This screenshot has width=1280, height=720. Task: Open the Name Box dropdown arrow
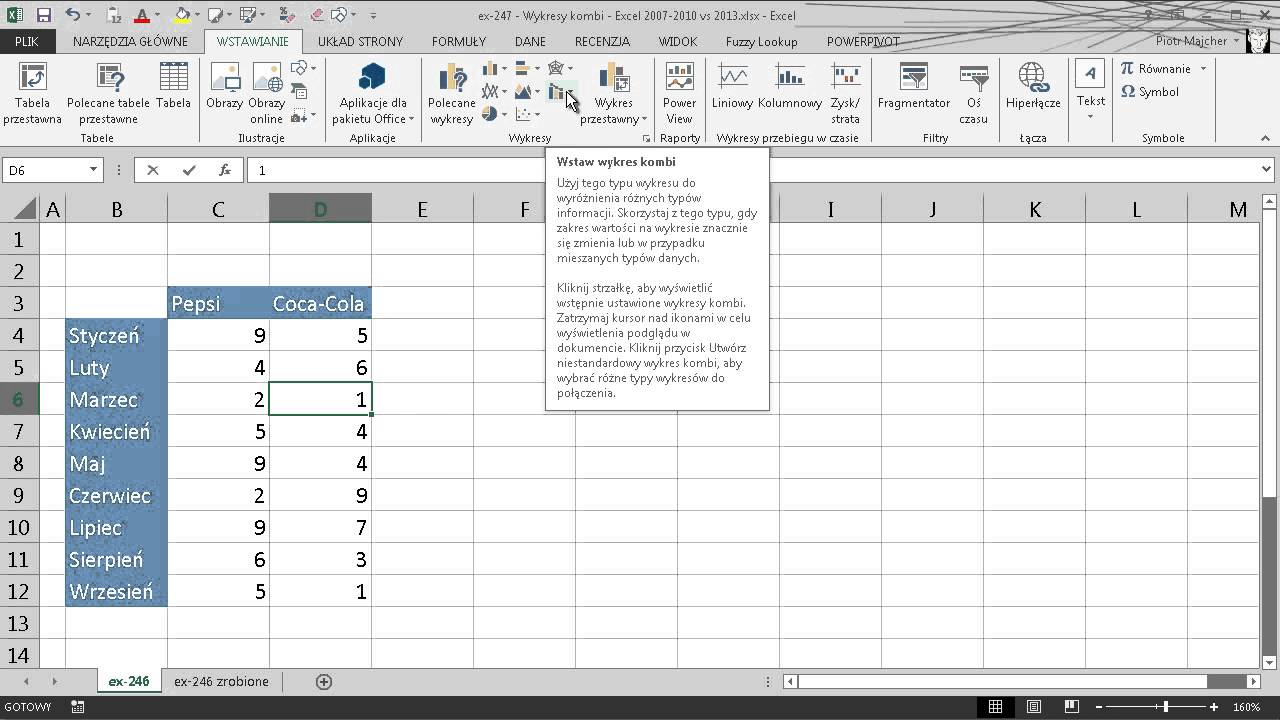click(x=94, y=170)
